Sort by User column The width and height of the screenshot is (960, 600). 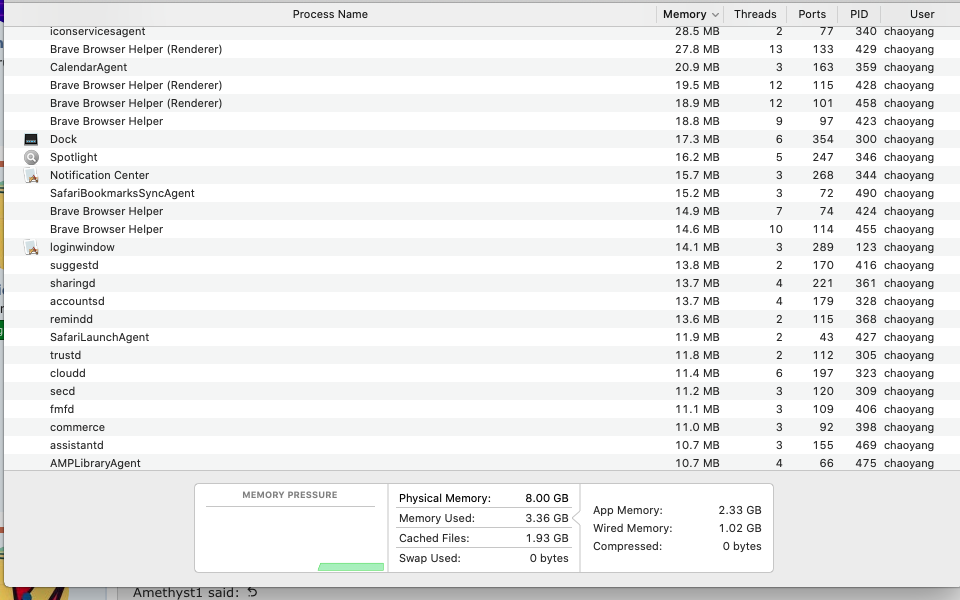click(x=921, y=14)
